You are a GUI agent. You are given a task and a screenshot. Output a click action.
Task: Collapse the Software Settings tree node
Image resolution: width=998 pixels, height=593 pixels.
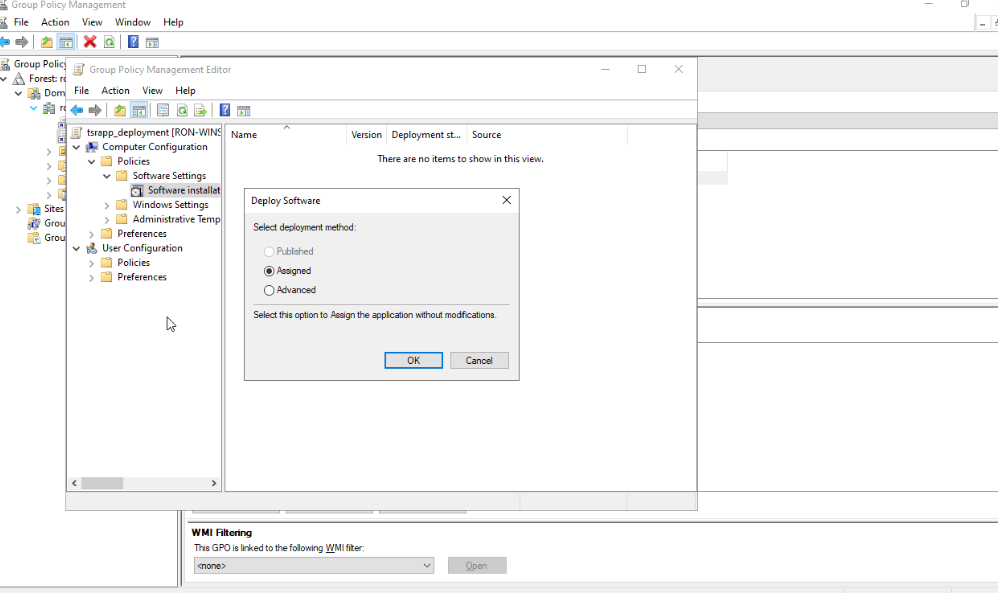[108, 176]
